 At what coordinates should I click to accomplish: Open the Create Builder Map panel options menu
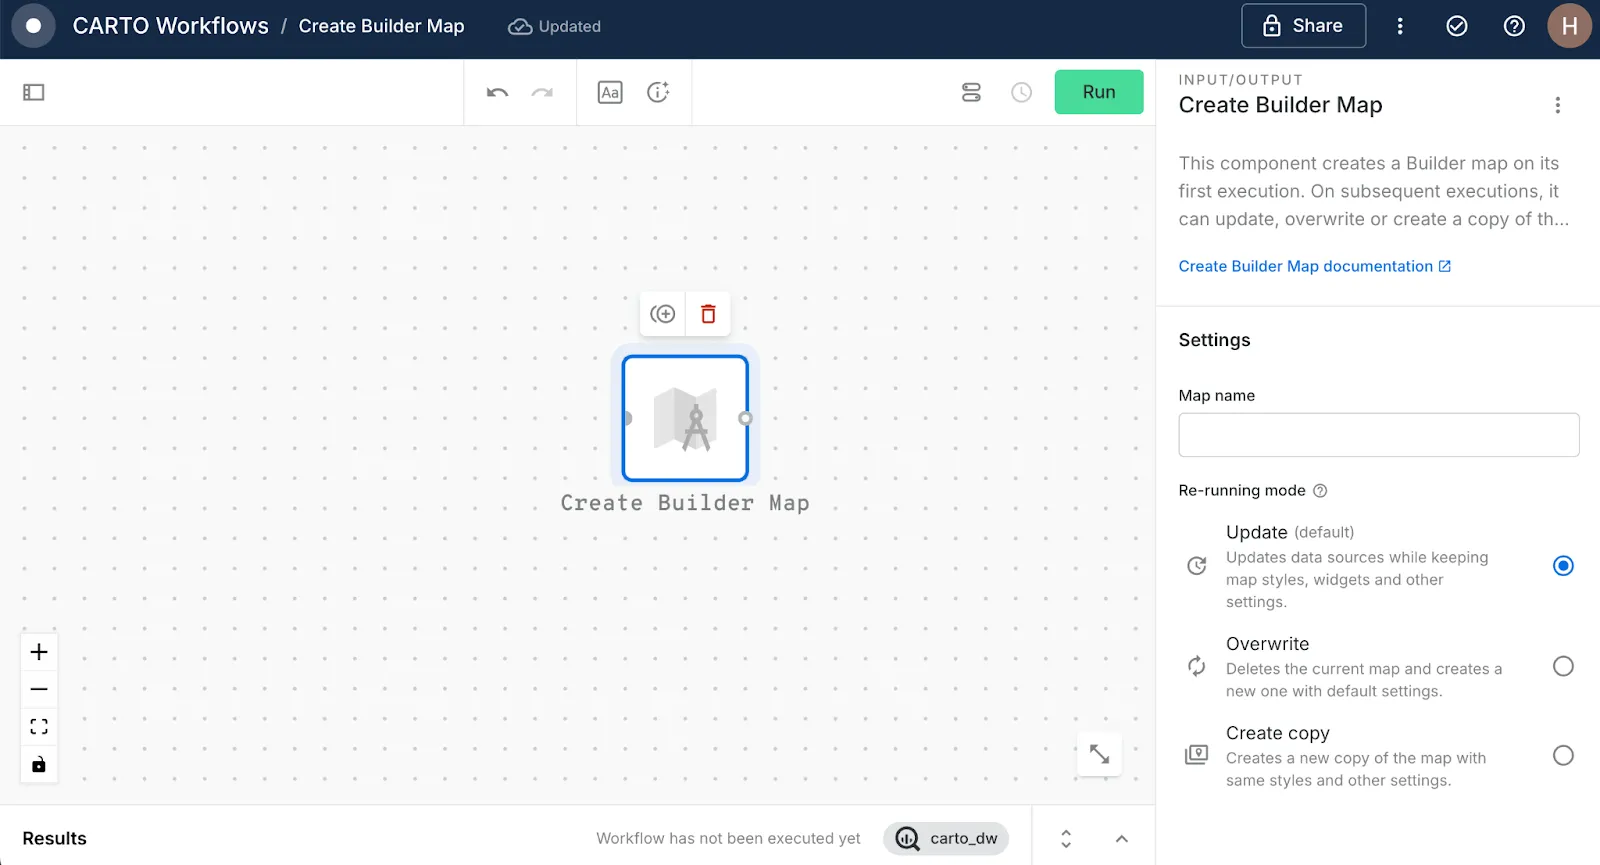click(x=1557, y=105)
